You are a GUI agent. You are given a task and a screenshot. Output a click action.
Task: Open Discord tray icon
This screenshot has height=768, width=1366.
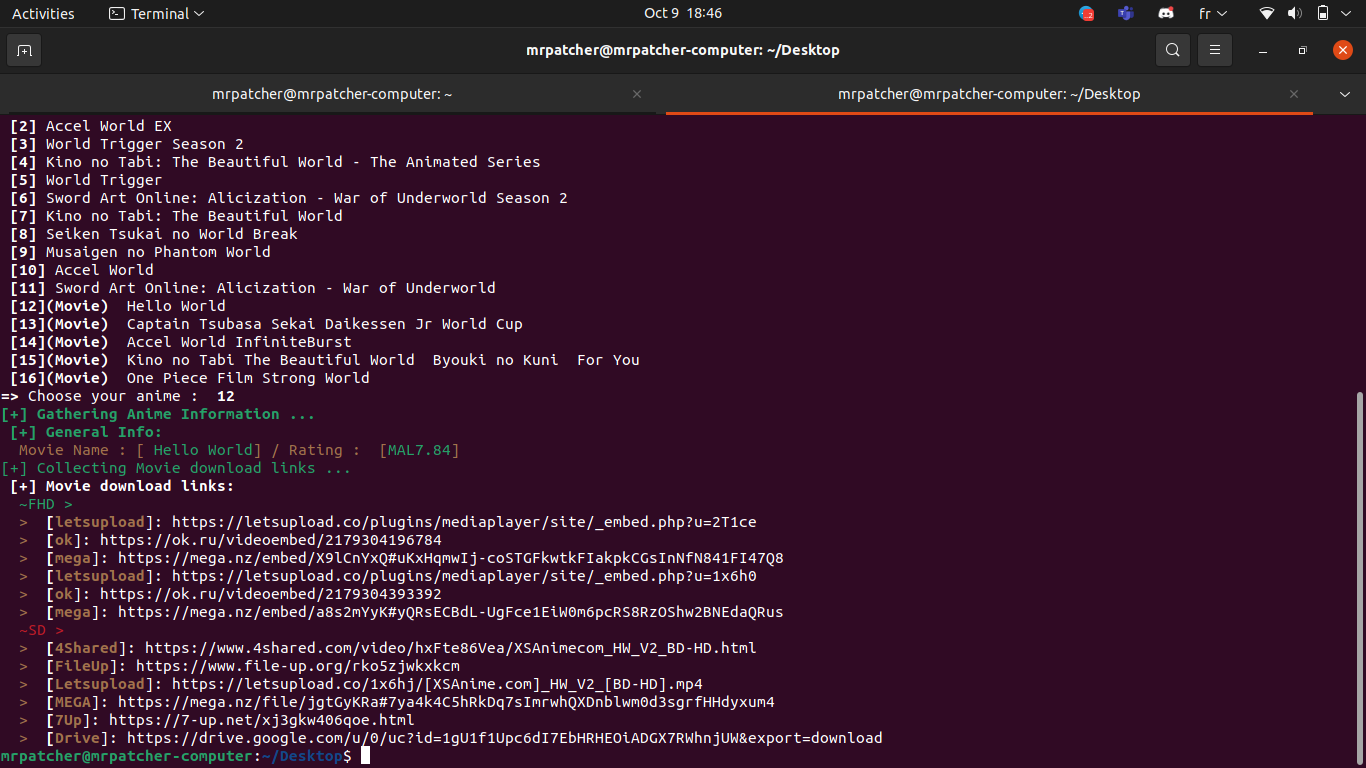pos(1165,13)
